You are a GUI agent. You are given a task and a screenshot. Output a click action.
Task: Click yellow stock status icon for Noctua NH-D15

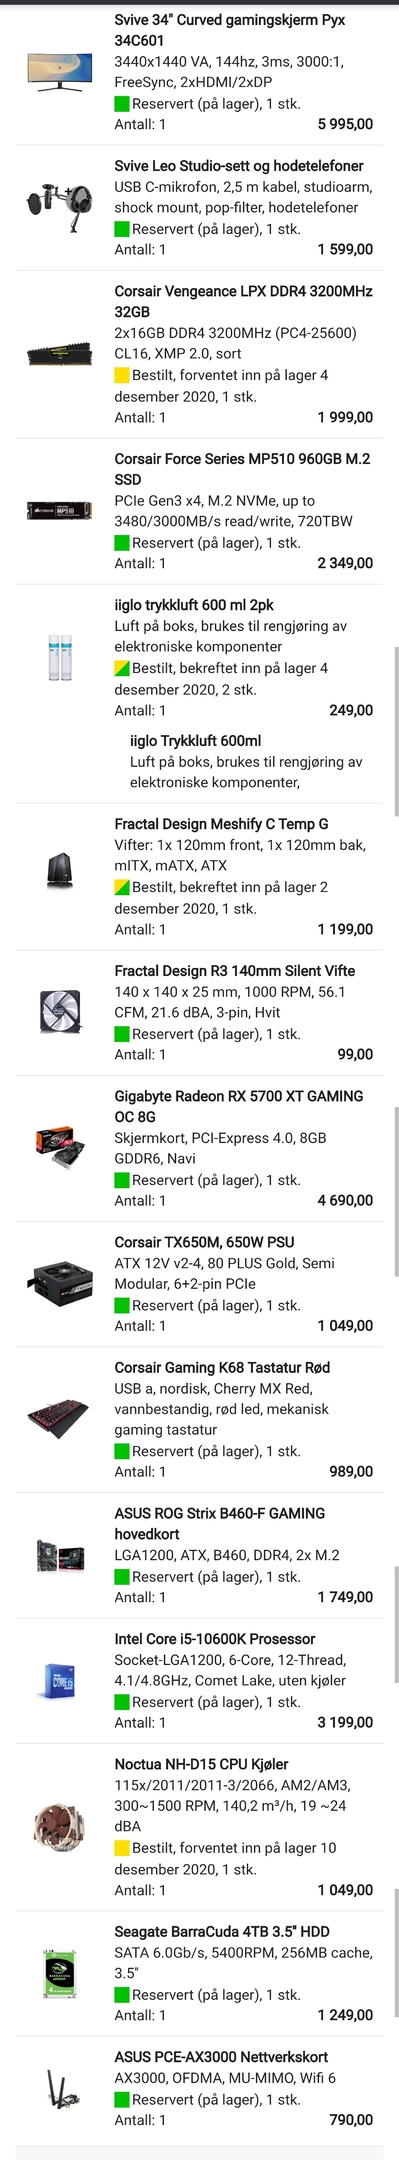pyautogui.click(x=122, y=1848)
